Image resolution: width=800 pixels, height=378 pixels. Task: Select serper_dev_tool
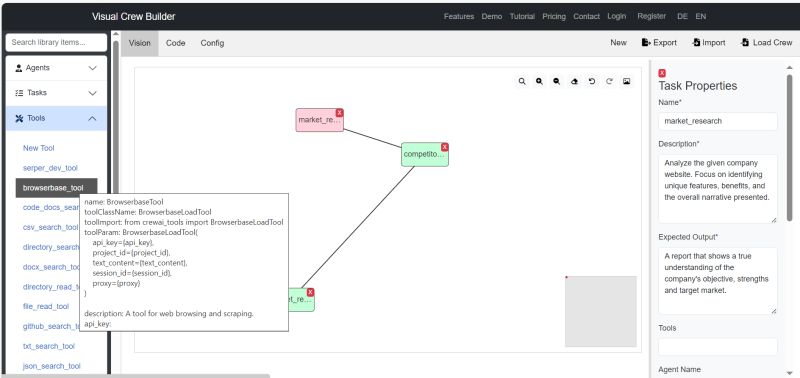click(50, 168)
